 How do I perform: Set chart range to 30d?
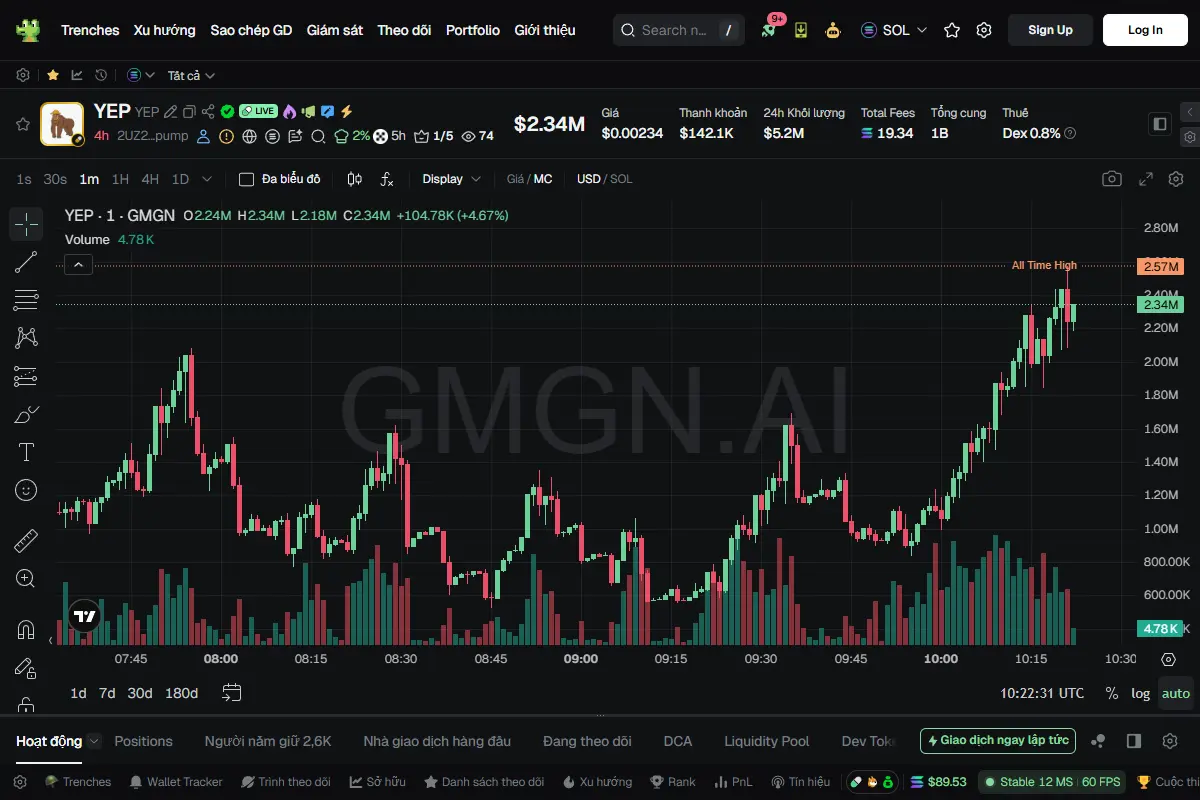click(x=140, y=693)
